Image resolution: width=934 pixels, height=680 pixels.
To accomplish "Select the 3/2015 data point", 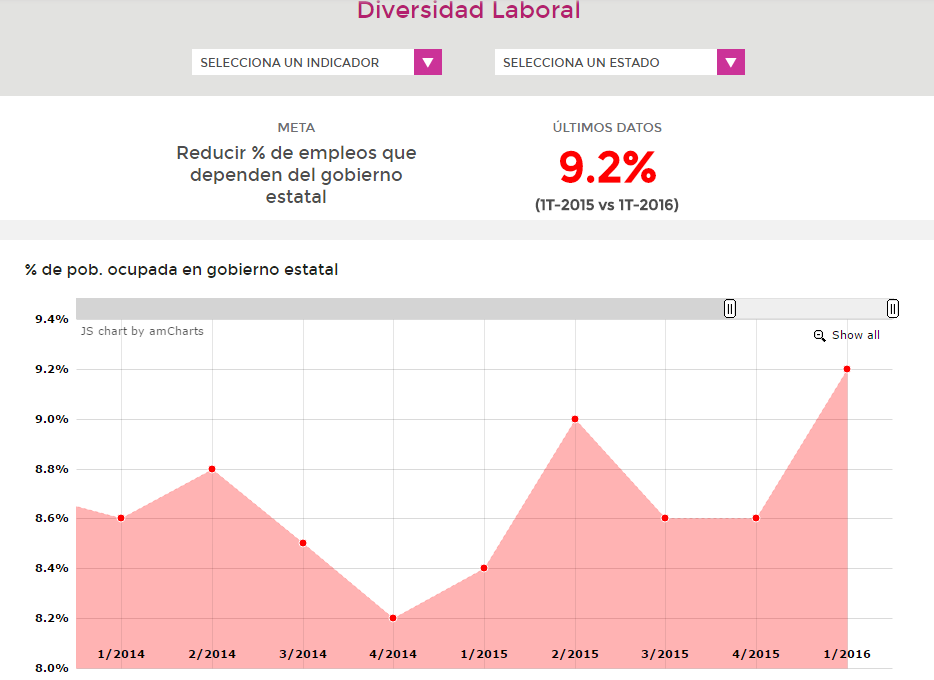I will pyautogui.click(x=665, y=518).
